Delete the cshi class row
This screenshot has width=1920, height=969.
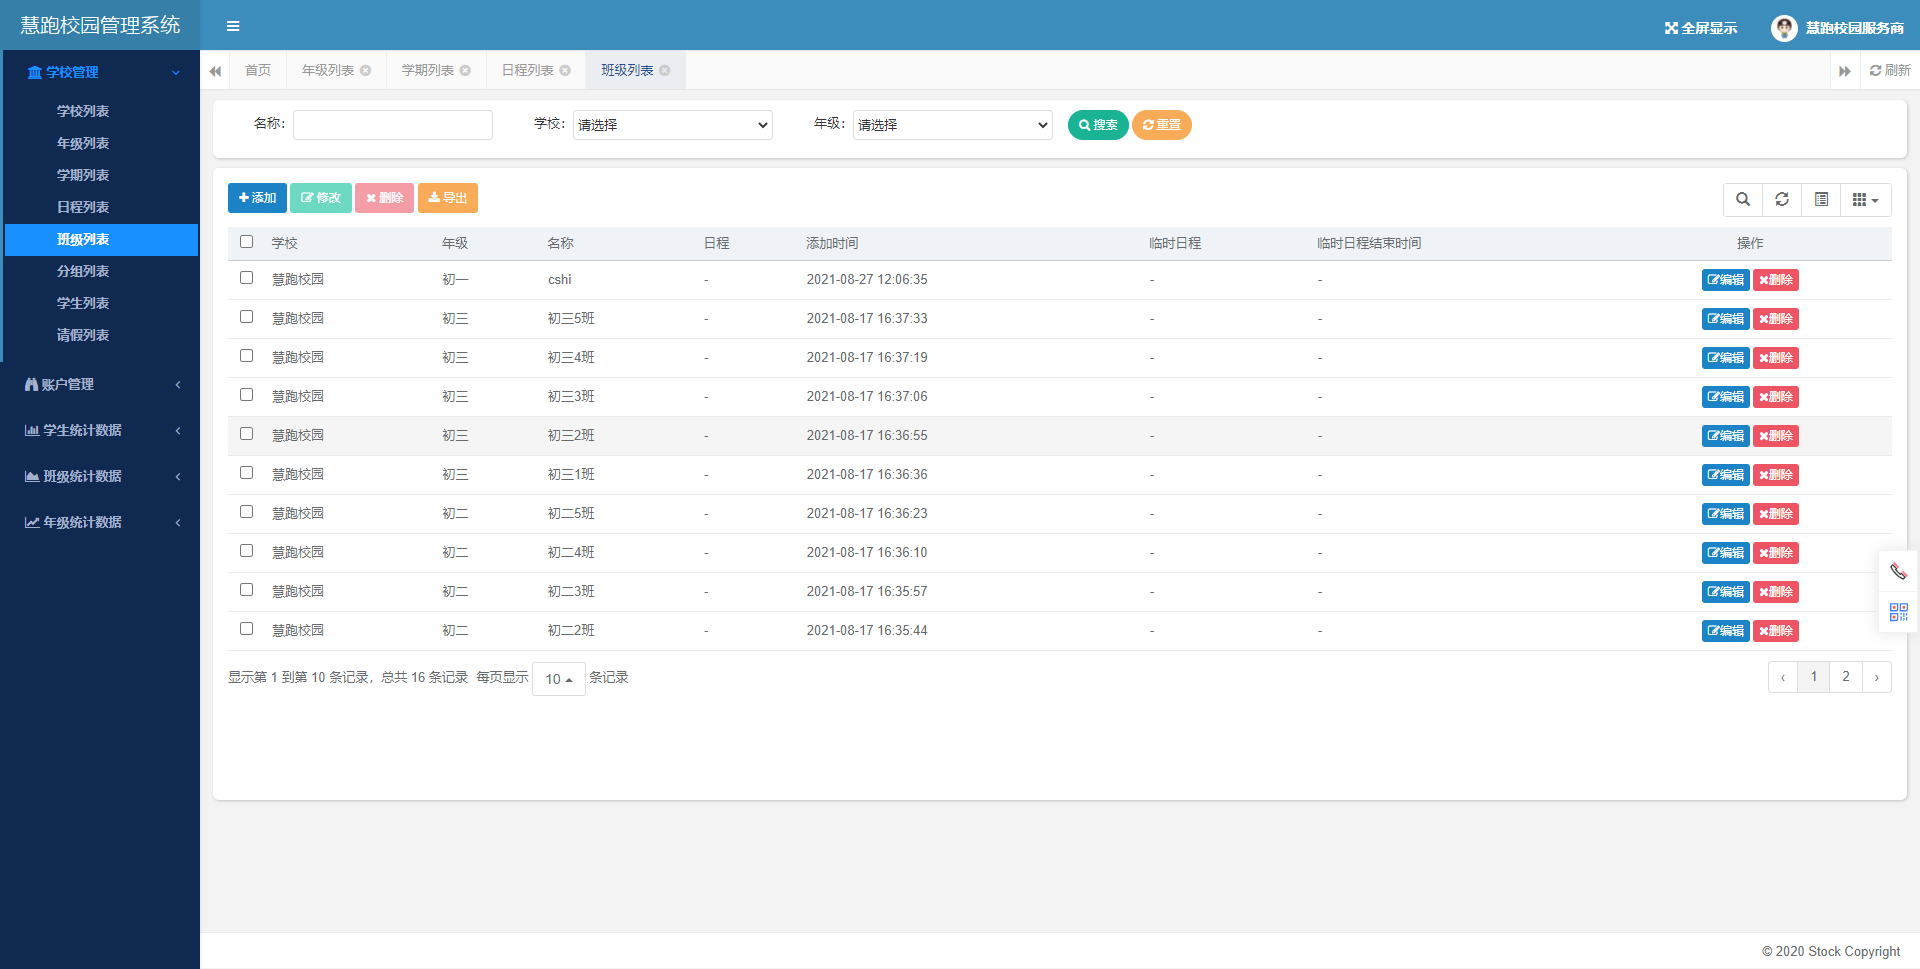coord(1776,280)
